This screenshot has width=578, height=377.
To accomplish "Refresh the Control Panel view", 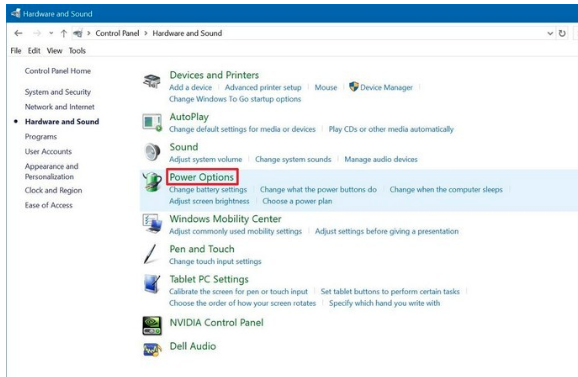I will point(562,34).
